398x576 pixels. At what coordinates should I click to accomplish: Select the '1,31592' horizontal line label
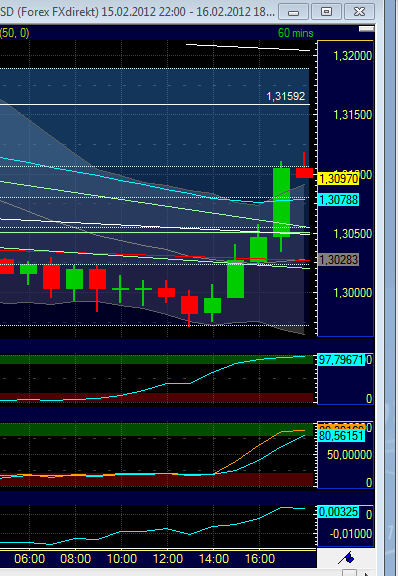pos(286,96)
